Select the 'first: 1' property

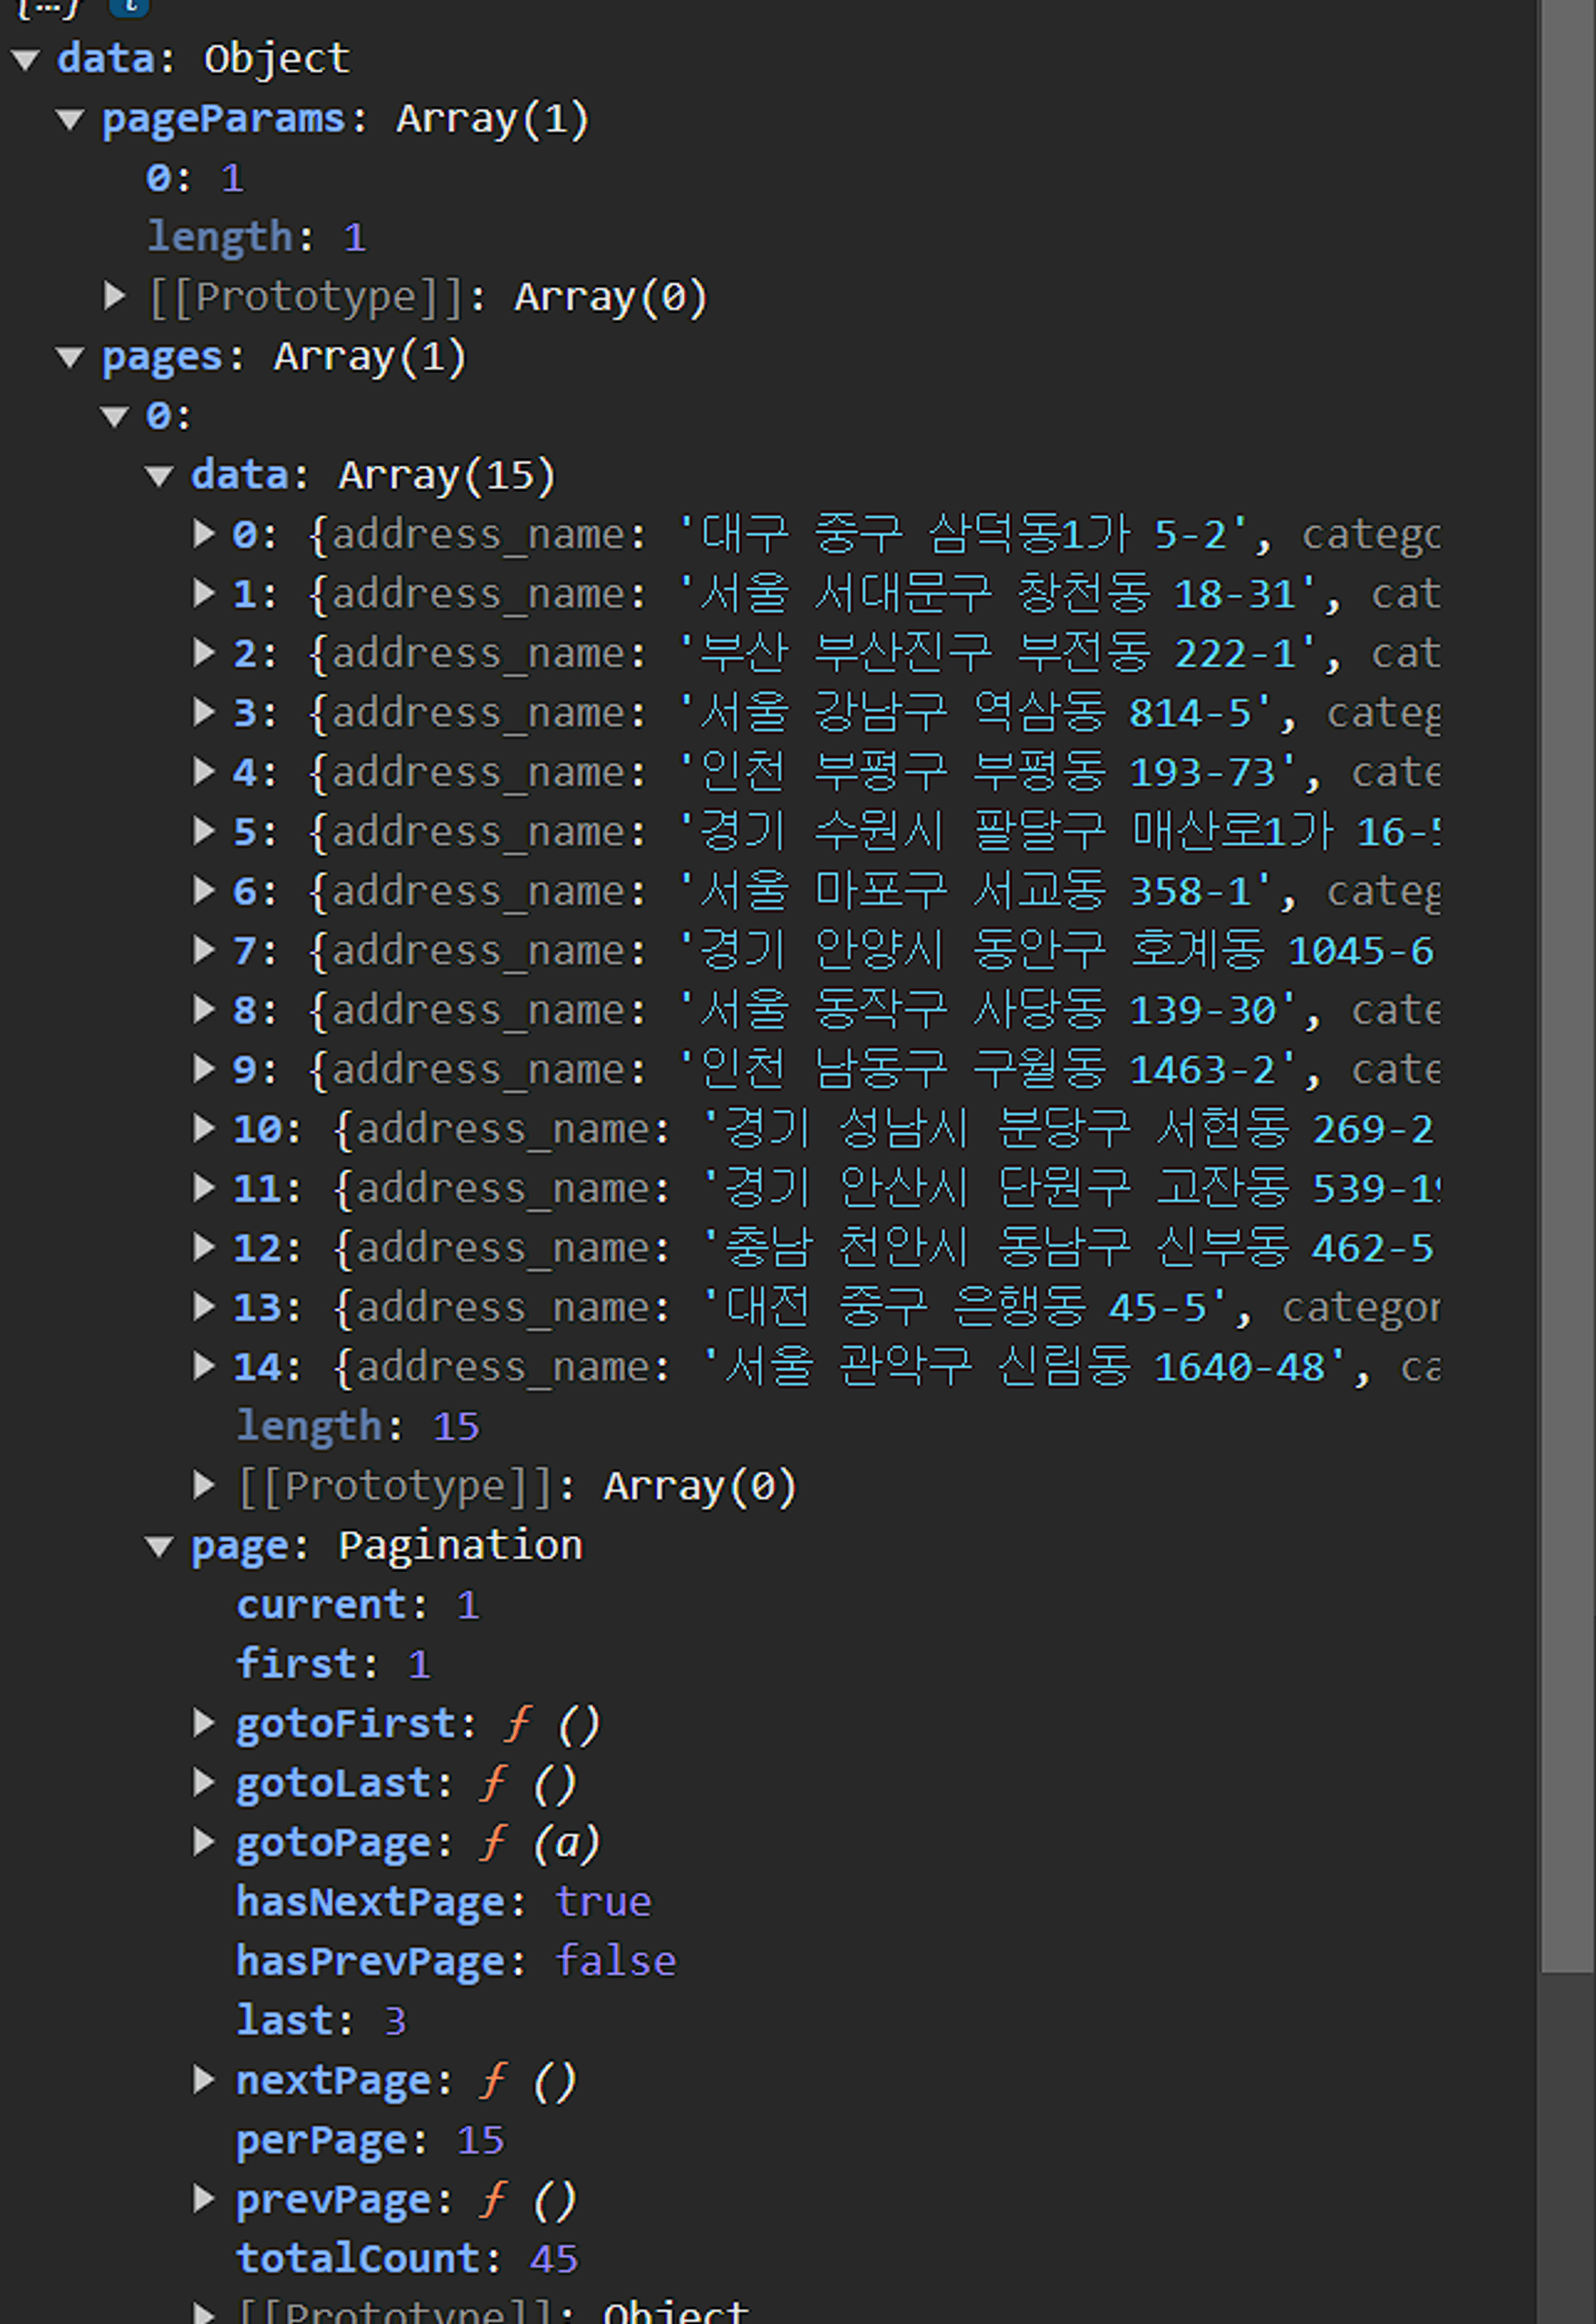333,1664
